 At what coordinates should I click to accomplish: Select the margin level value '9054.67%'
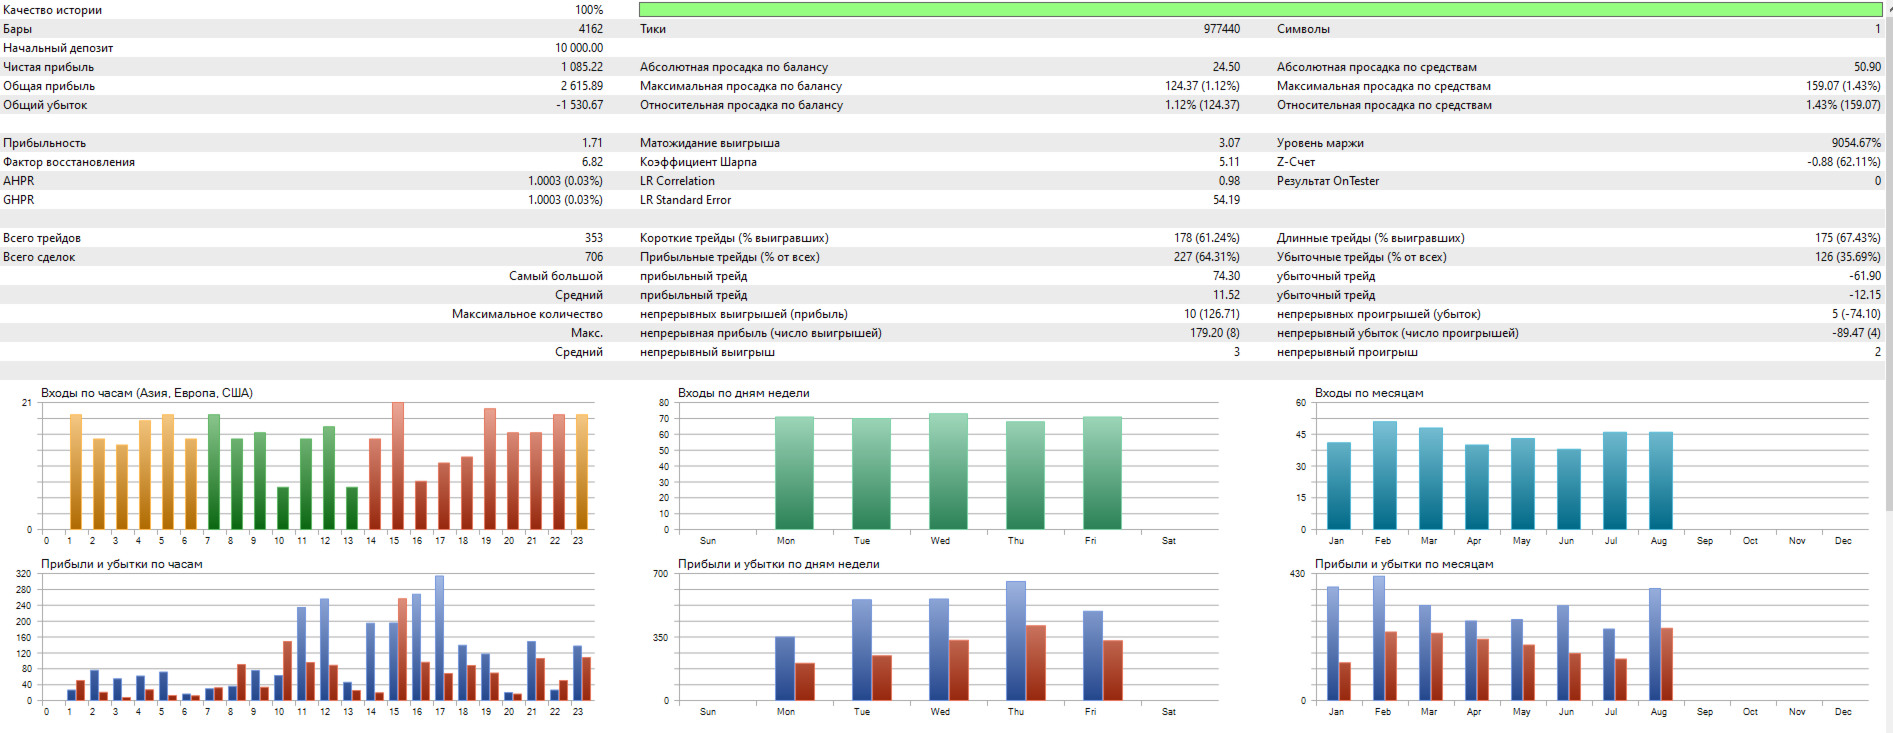coord(1856,143)
